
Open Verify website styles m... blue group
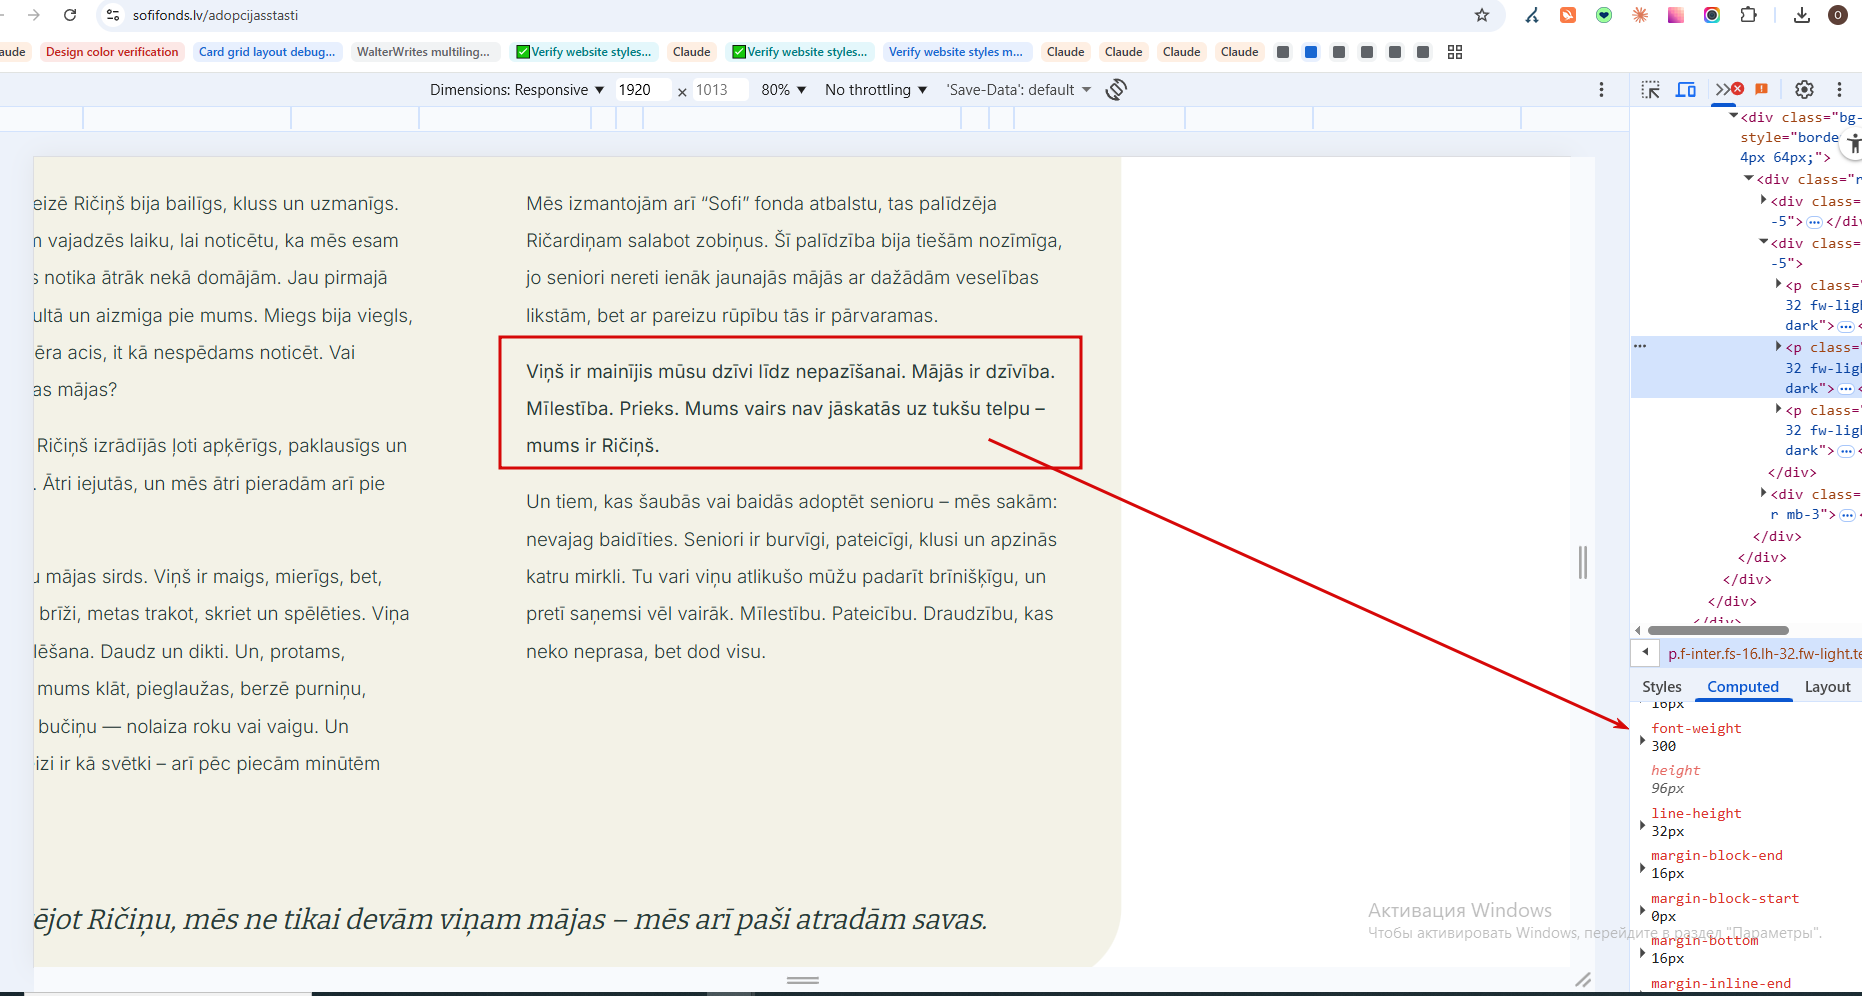pos(955,52)
